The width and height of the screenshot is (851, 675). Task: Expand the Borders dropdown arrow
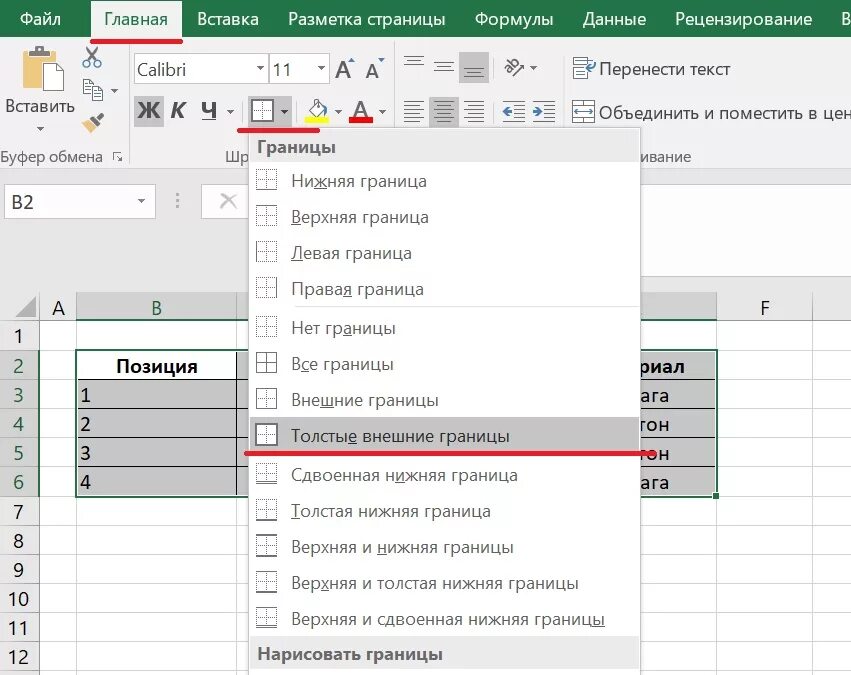[284, 112]
